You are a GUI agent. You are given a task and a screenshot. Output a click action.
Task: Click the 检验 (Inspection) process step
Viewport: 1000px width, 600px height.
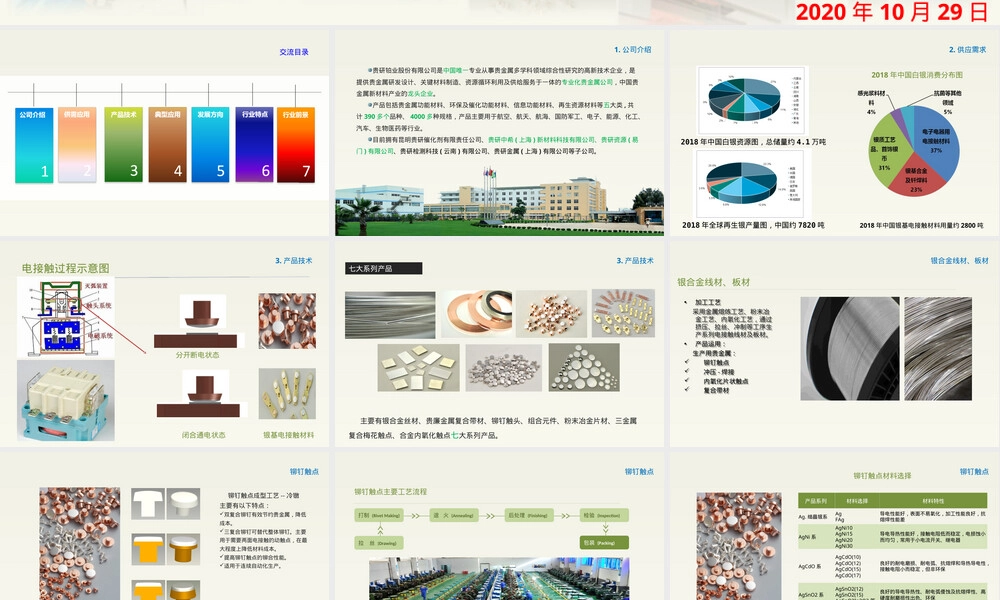tap(604, 515)
